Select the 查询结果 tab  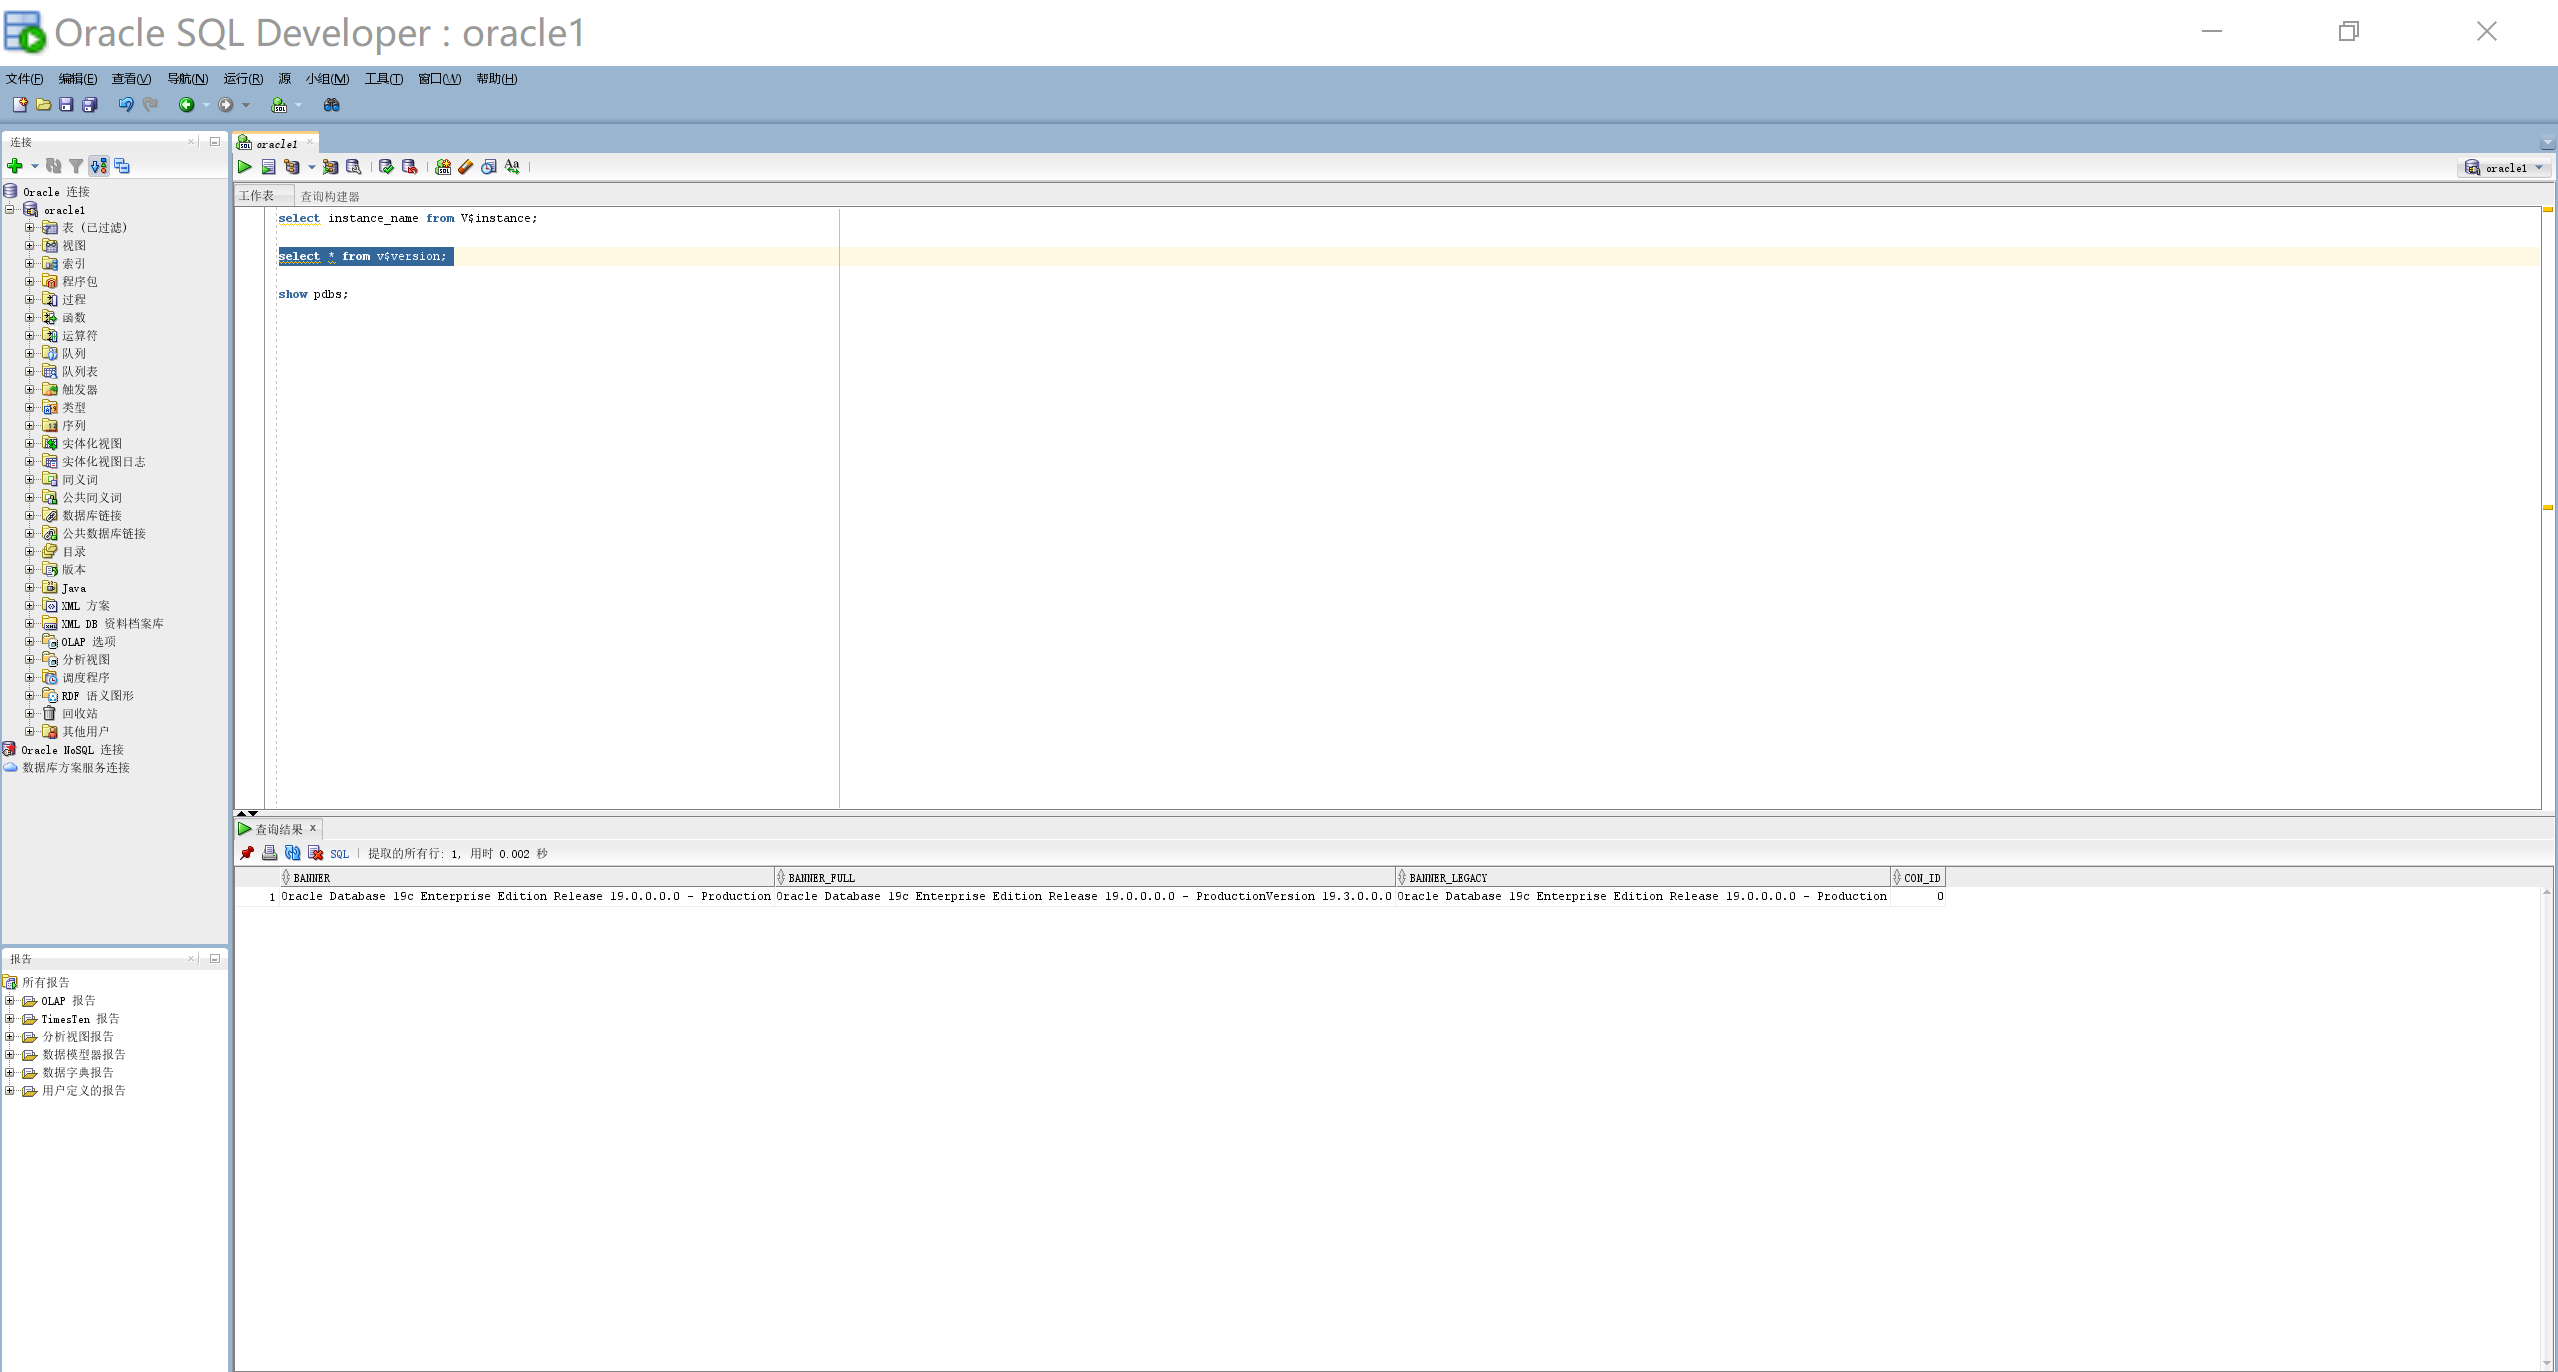278,829
